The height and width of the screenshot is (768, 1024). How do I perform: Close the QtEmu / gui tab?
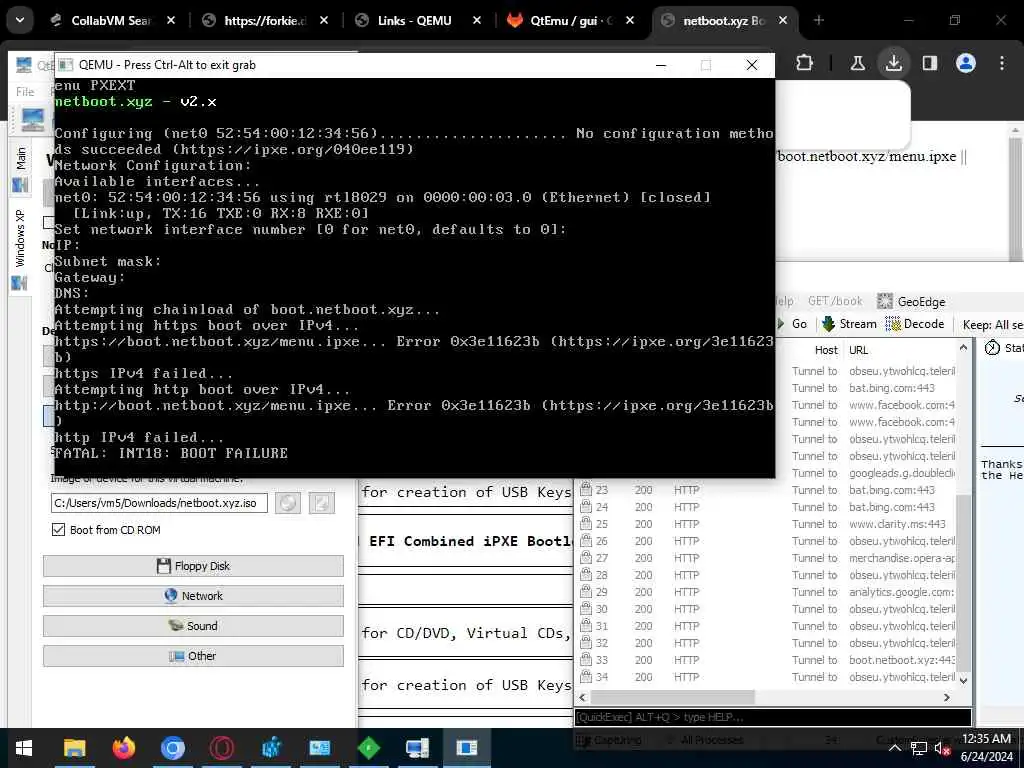pos(630,20)
